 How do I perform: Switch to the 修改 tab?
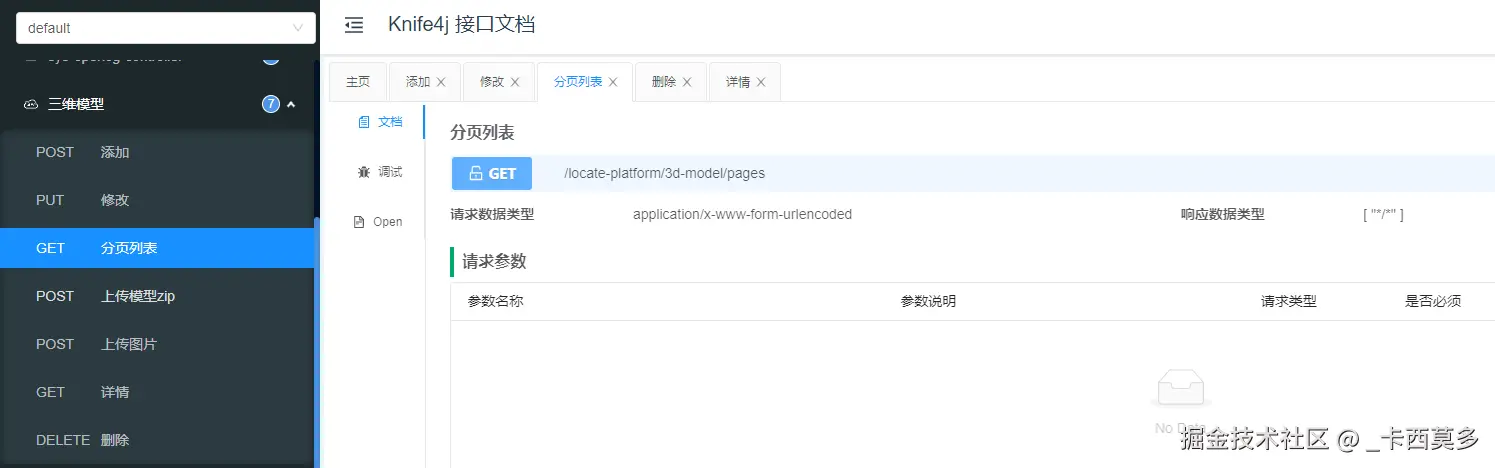click(x=492, y=82)
